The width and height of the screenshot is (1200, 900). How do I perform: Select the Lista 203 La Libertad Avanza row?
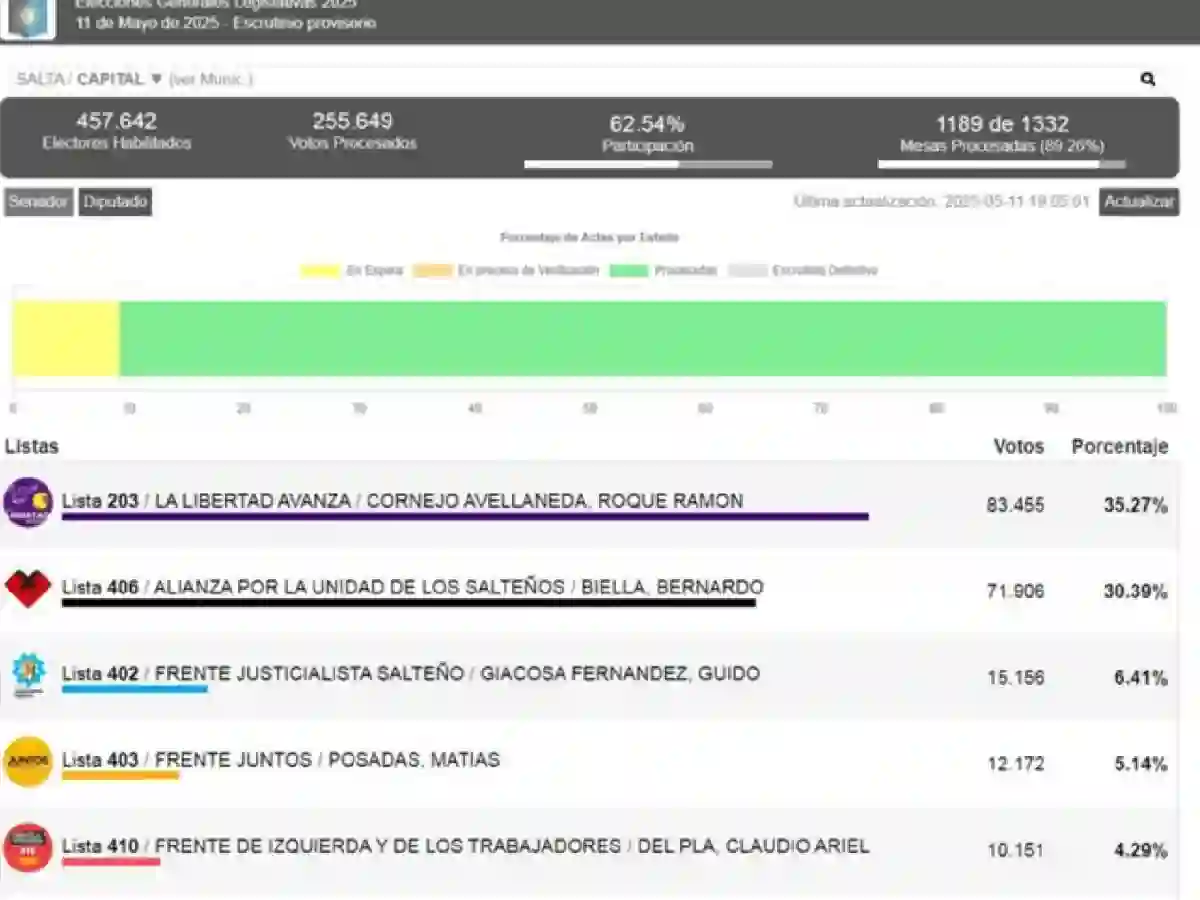(x=590, y=505)
